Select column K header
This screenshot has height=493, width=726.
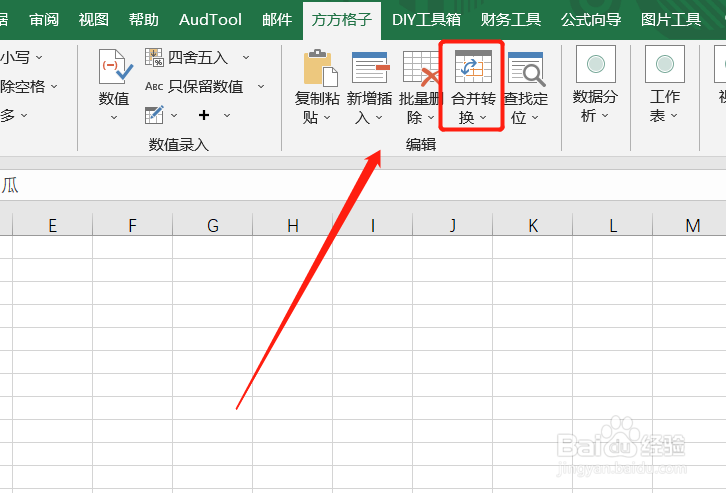click(x=532, y=225)
